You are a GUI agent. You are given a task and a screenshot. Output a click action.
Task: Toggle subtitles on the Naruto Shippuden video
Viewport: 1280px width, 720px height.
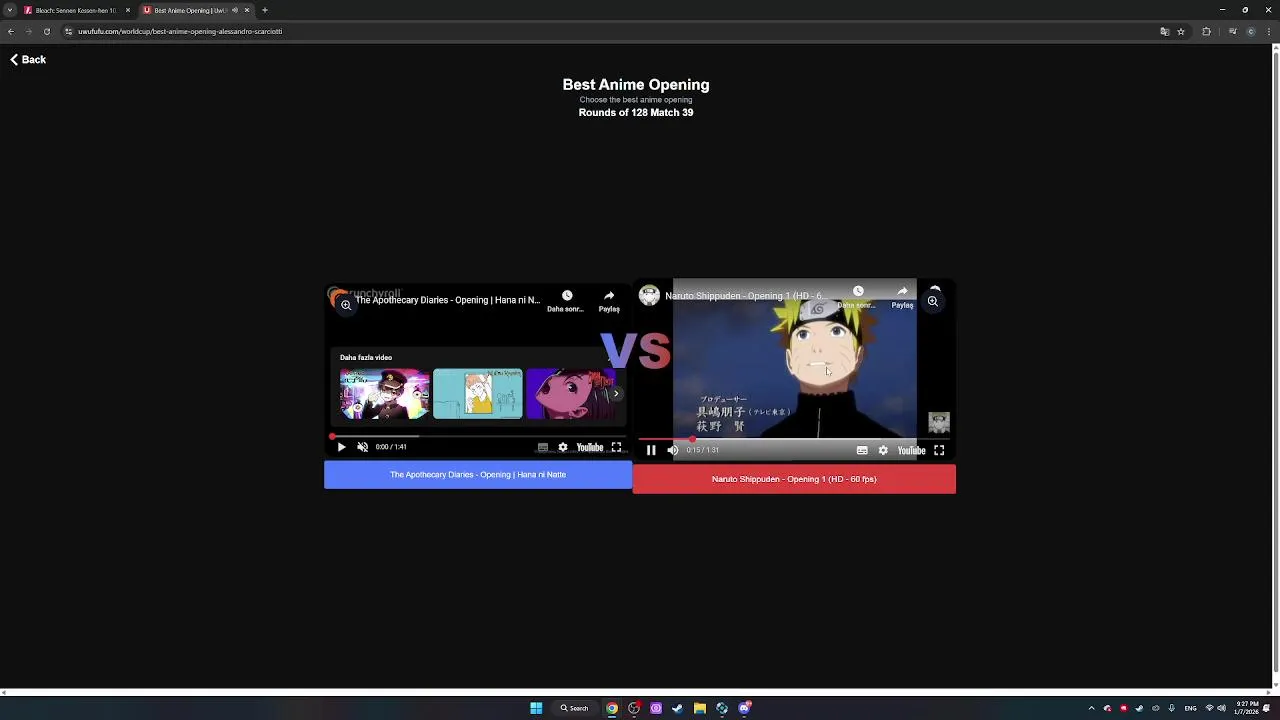(x=862, y=450)
